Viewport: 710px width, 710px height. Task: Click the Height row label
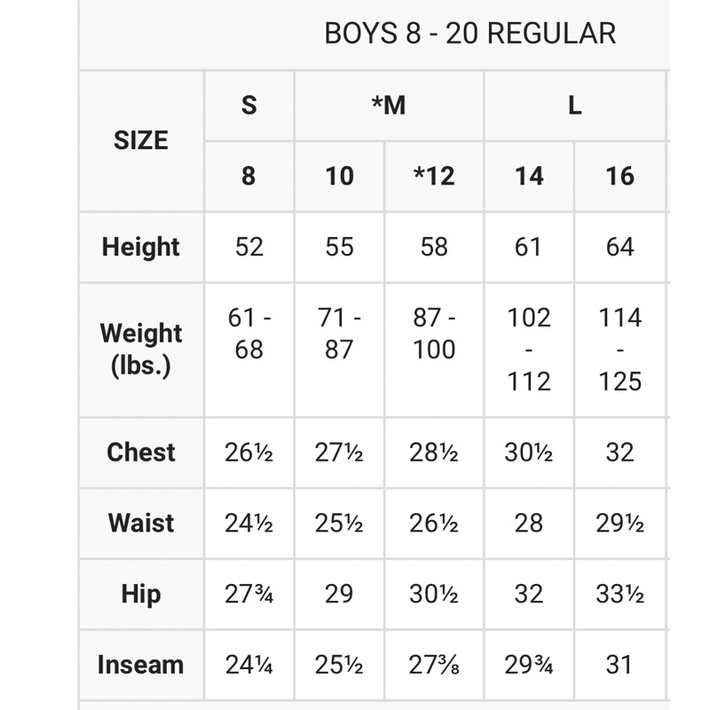141,247
